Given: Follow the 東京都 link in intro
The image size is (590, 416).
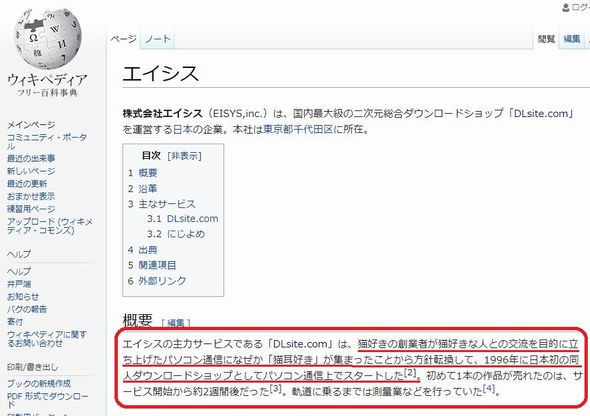Looking at the screenshot, I should (278, 130).
